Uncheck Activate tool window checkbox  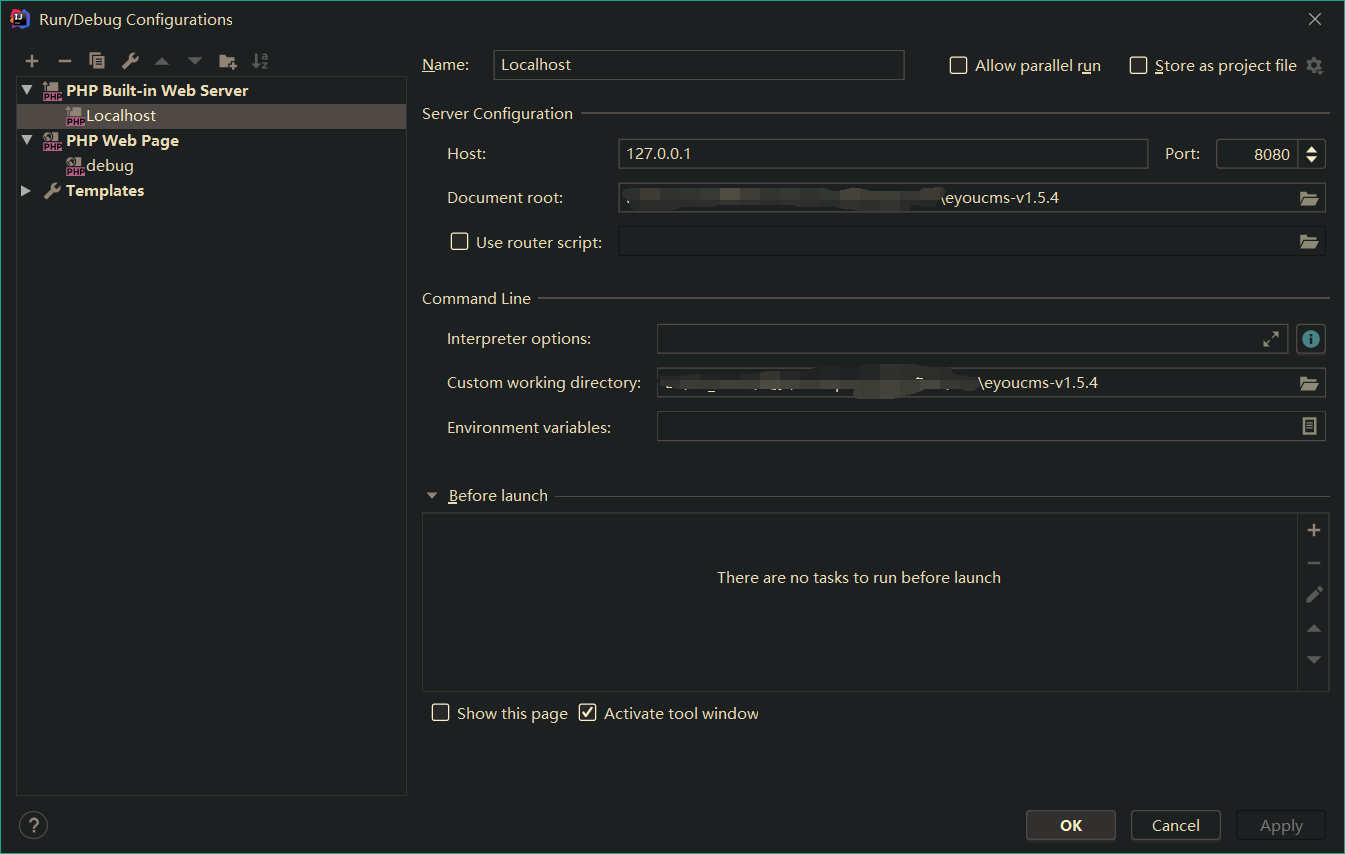588,713
